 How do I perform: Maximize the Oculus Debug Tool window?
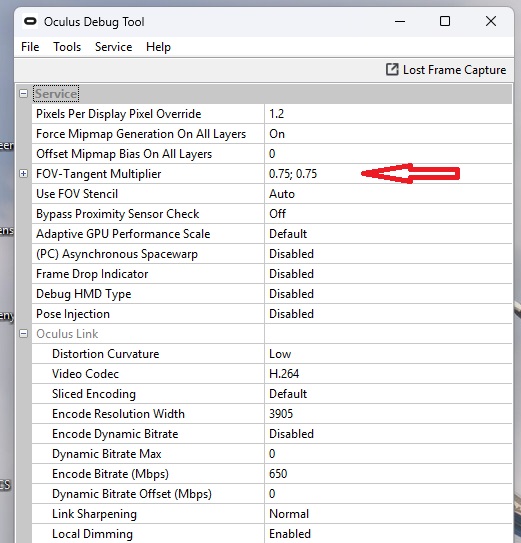click(x=445, y=21)
